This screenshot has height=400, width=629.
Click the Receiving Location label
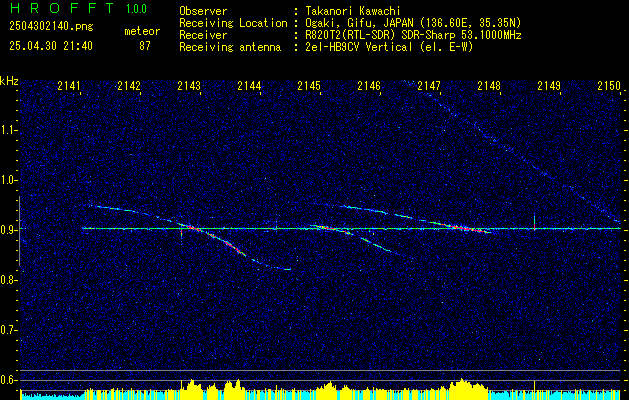(233, 23)
